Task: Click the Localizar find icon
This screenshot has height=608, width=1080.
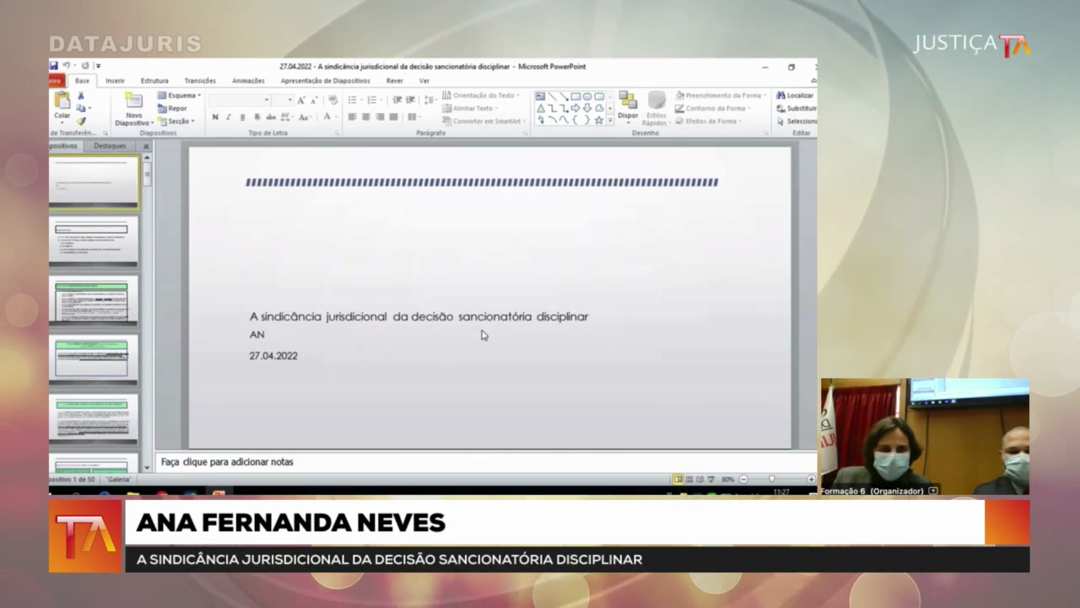Action: [795, 96]
